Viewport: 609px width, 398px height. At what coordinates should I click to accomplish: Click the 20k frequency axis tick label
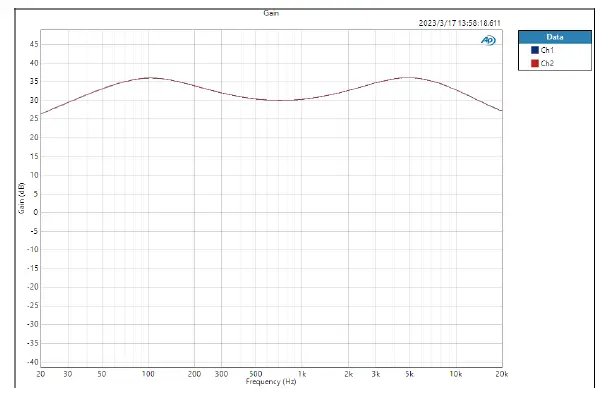pyautogui.click(x=501, y=374)
